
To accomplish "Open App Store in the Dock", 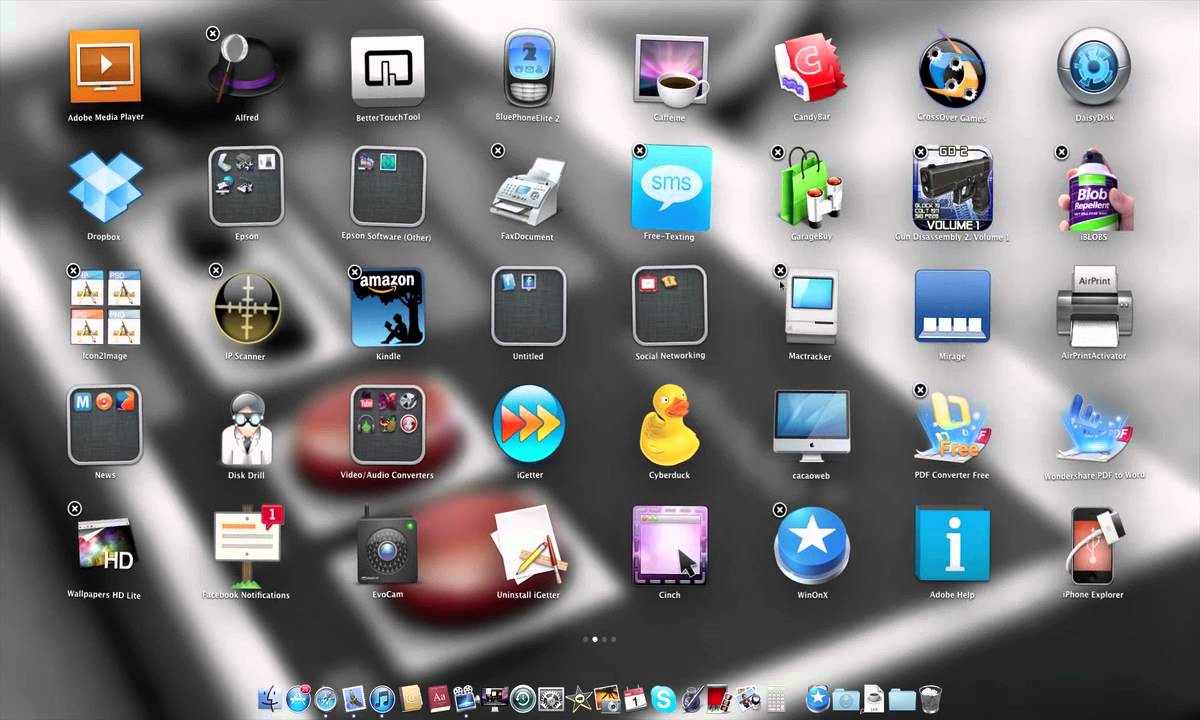I will pyautogui.click(x=299, y=698).
